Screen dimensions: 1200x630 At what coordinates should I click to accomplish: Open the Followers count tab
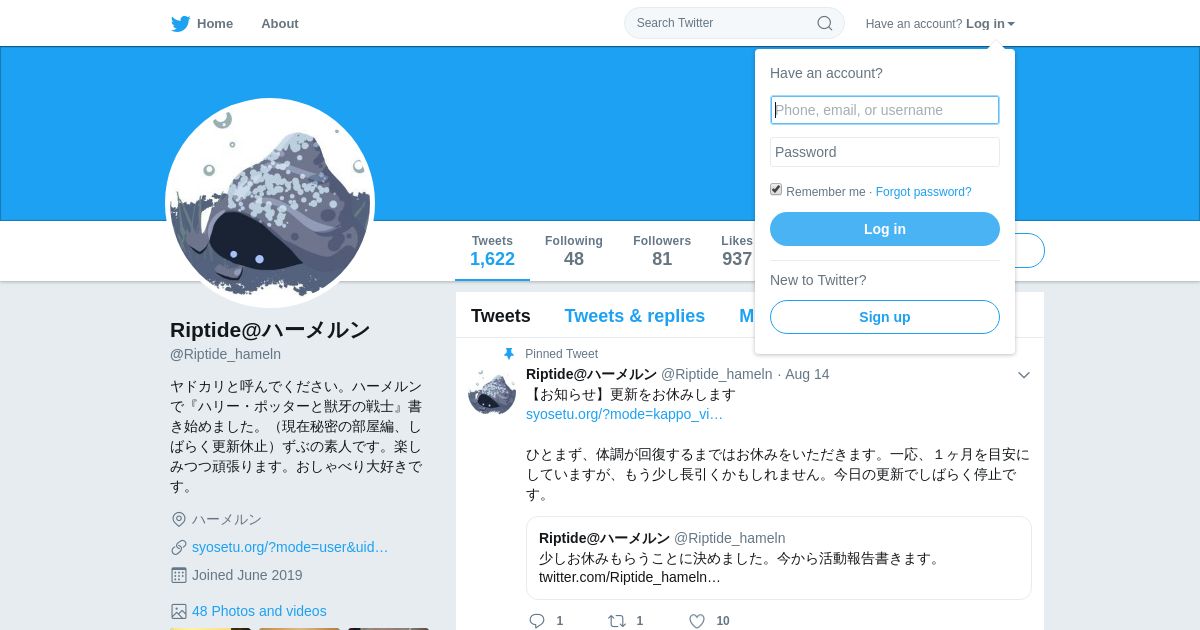[x=662, y=251]
